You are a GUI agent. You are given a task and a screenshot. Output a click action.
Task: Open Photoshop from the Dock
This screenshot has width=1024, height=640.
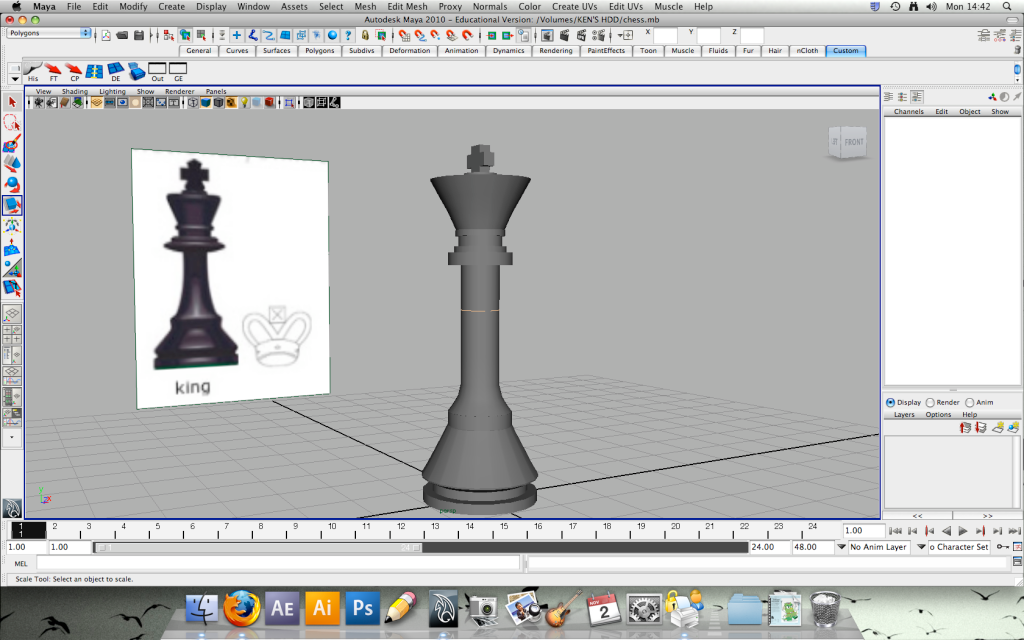tap(362, 607)
